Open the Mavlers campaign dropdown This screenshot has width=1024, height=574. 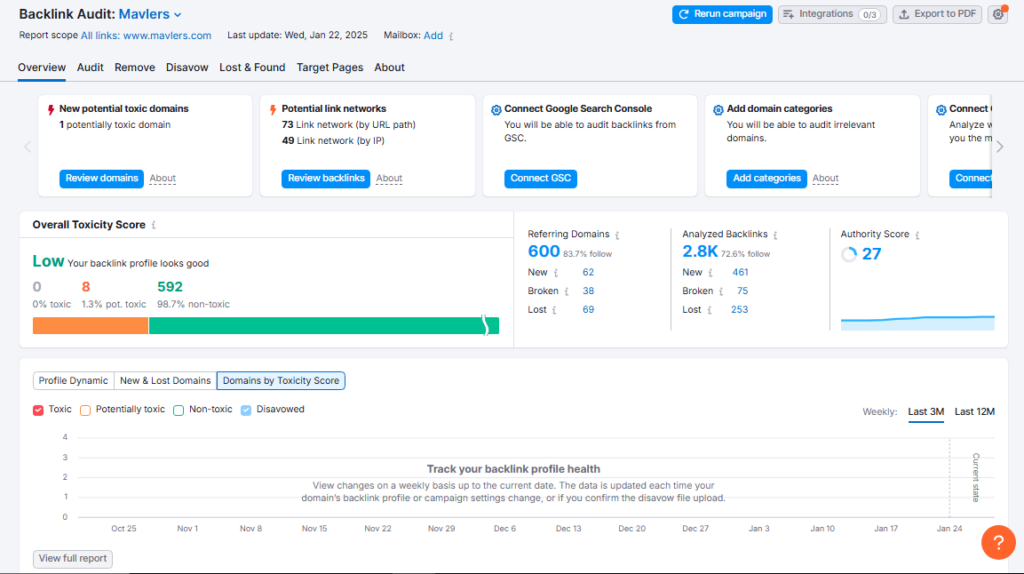tap(150, 14)
